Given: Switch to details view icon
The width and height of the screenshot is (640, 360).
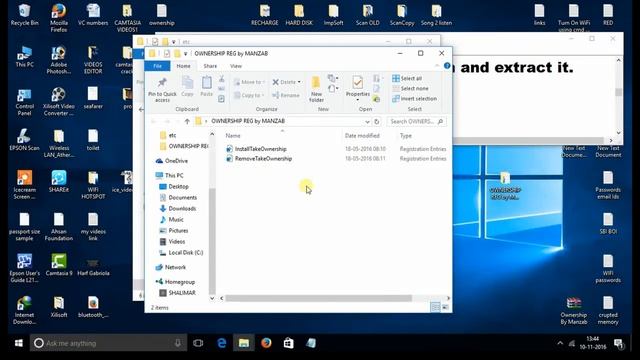Looking at the screenshot, I should pyautogui.click(x=435, y=307).
